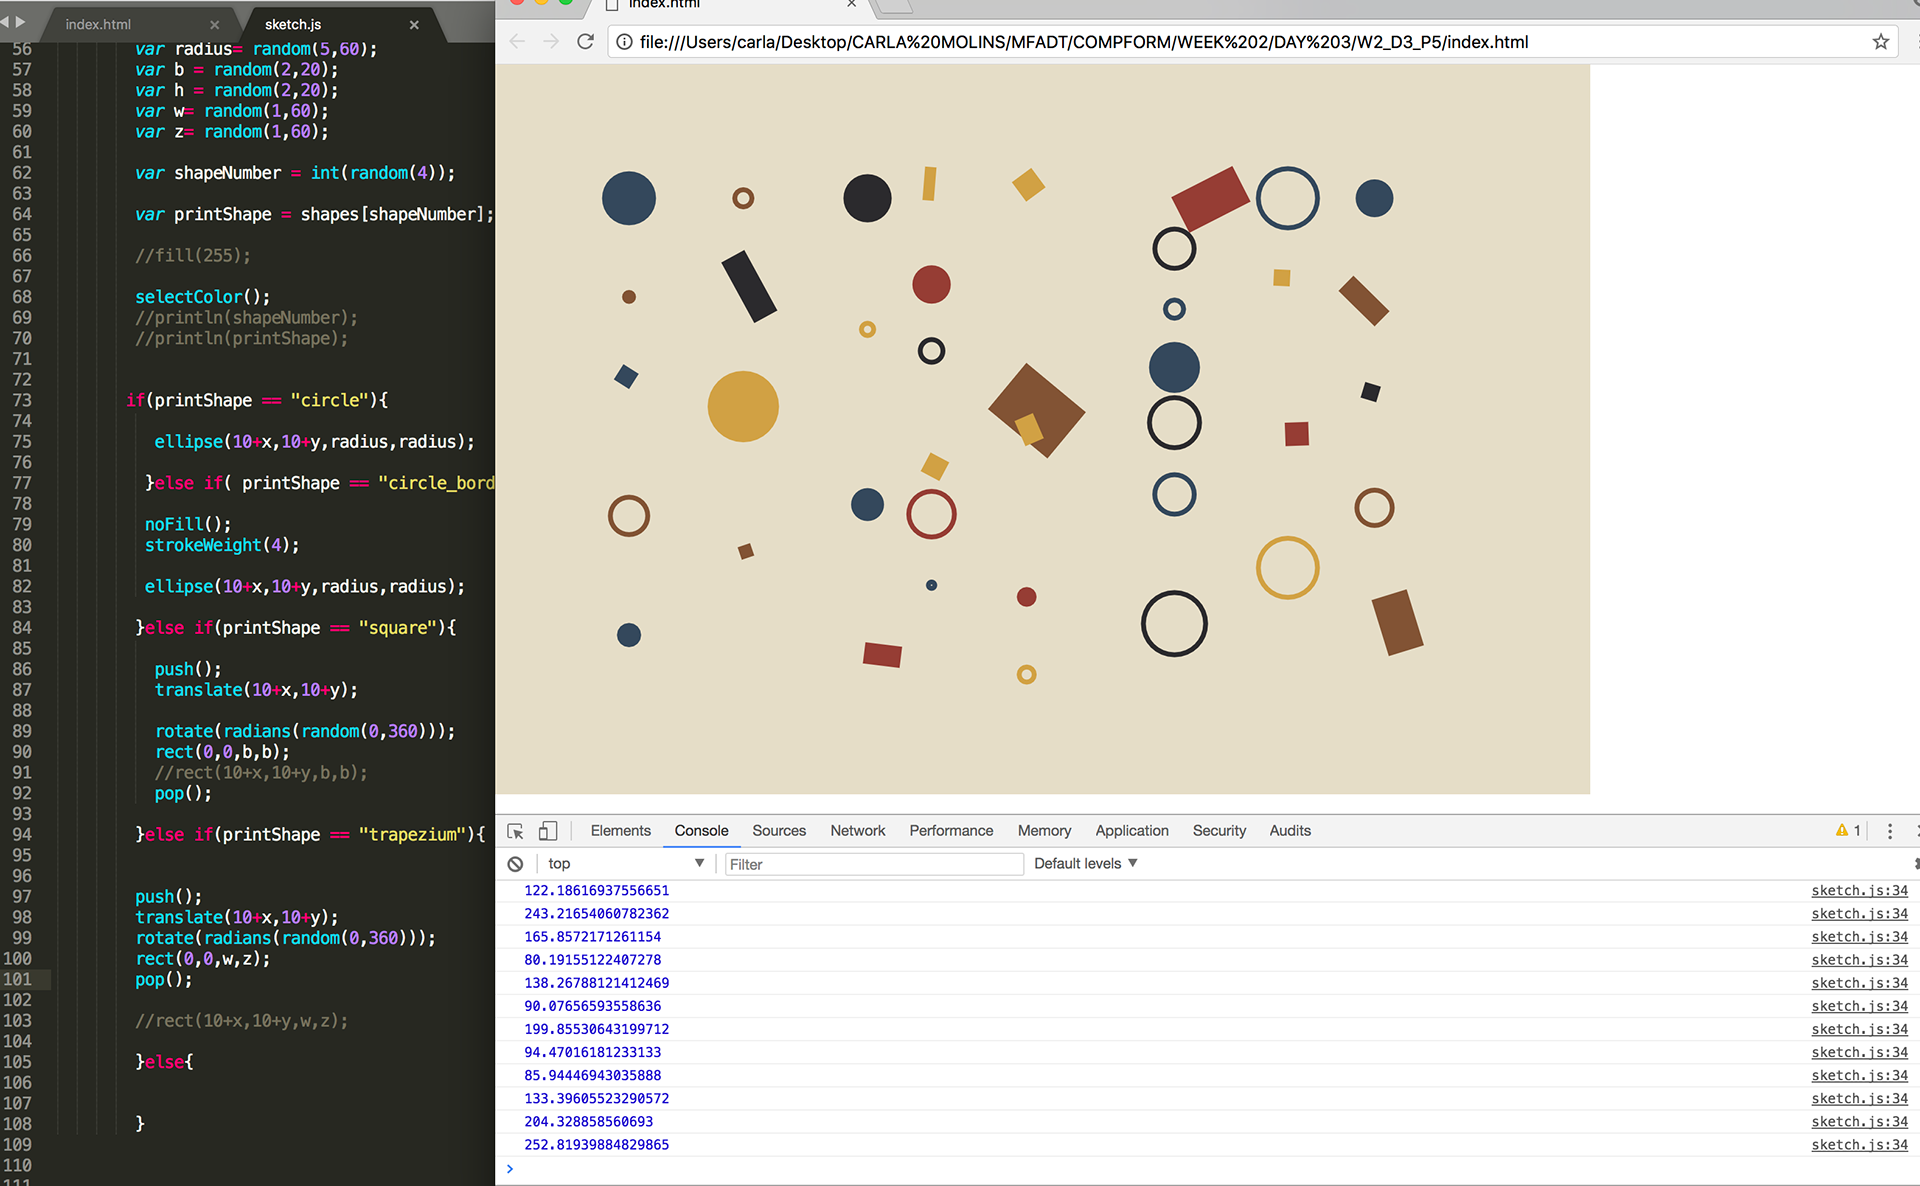Image resolution: width=1920 pixels, height=1186 pixels.
Task: Open the Network panel tab
Action: pyautogui.click(x=857, y=831)
